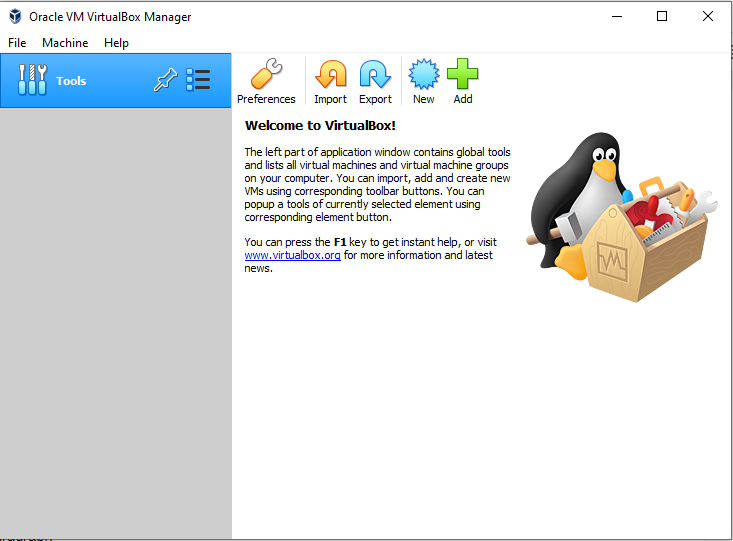Click the empty virtual machine list area
Screen dimensions: 733x541
coord(115,320)
